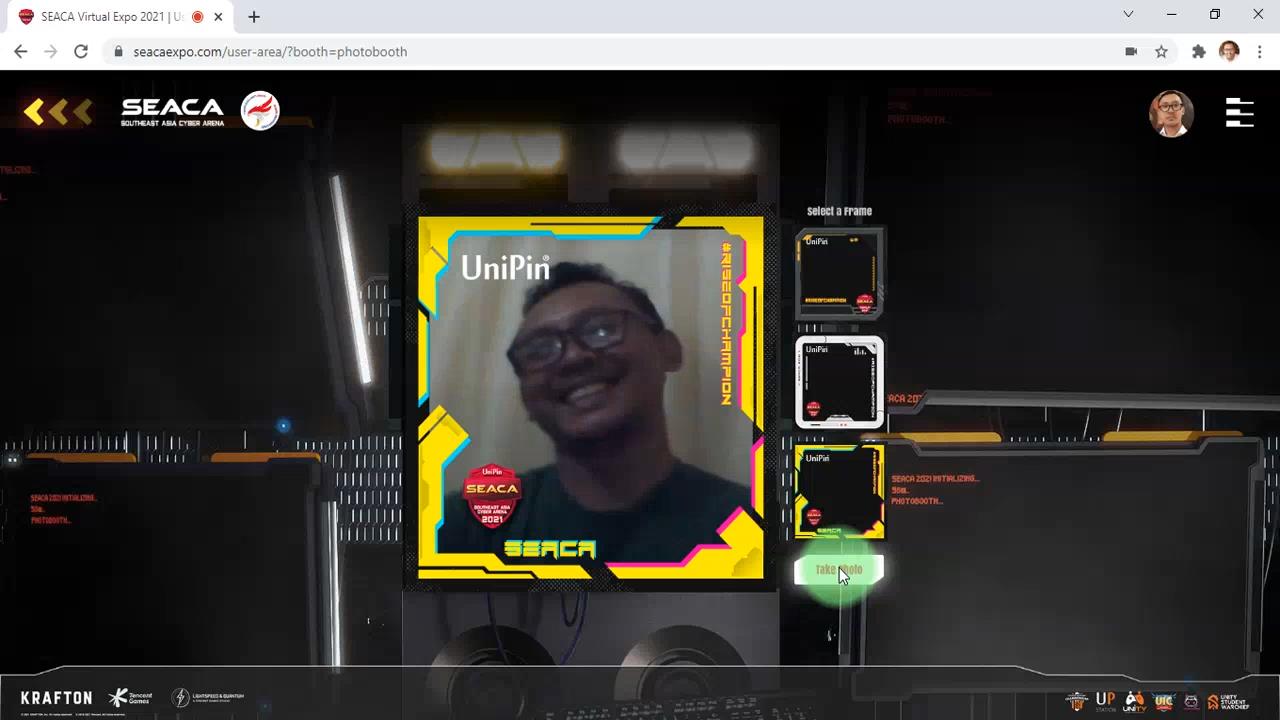Click the purple mask logo in footer
Image resolution: width=1280 pixels, height=720 pixels.
1191,702
